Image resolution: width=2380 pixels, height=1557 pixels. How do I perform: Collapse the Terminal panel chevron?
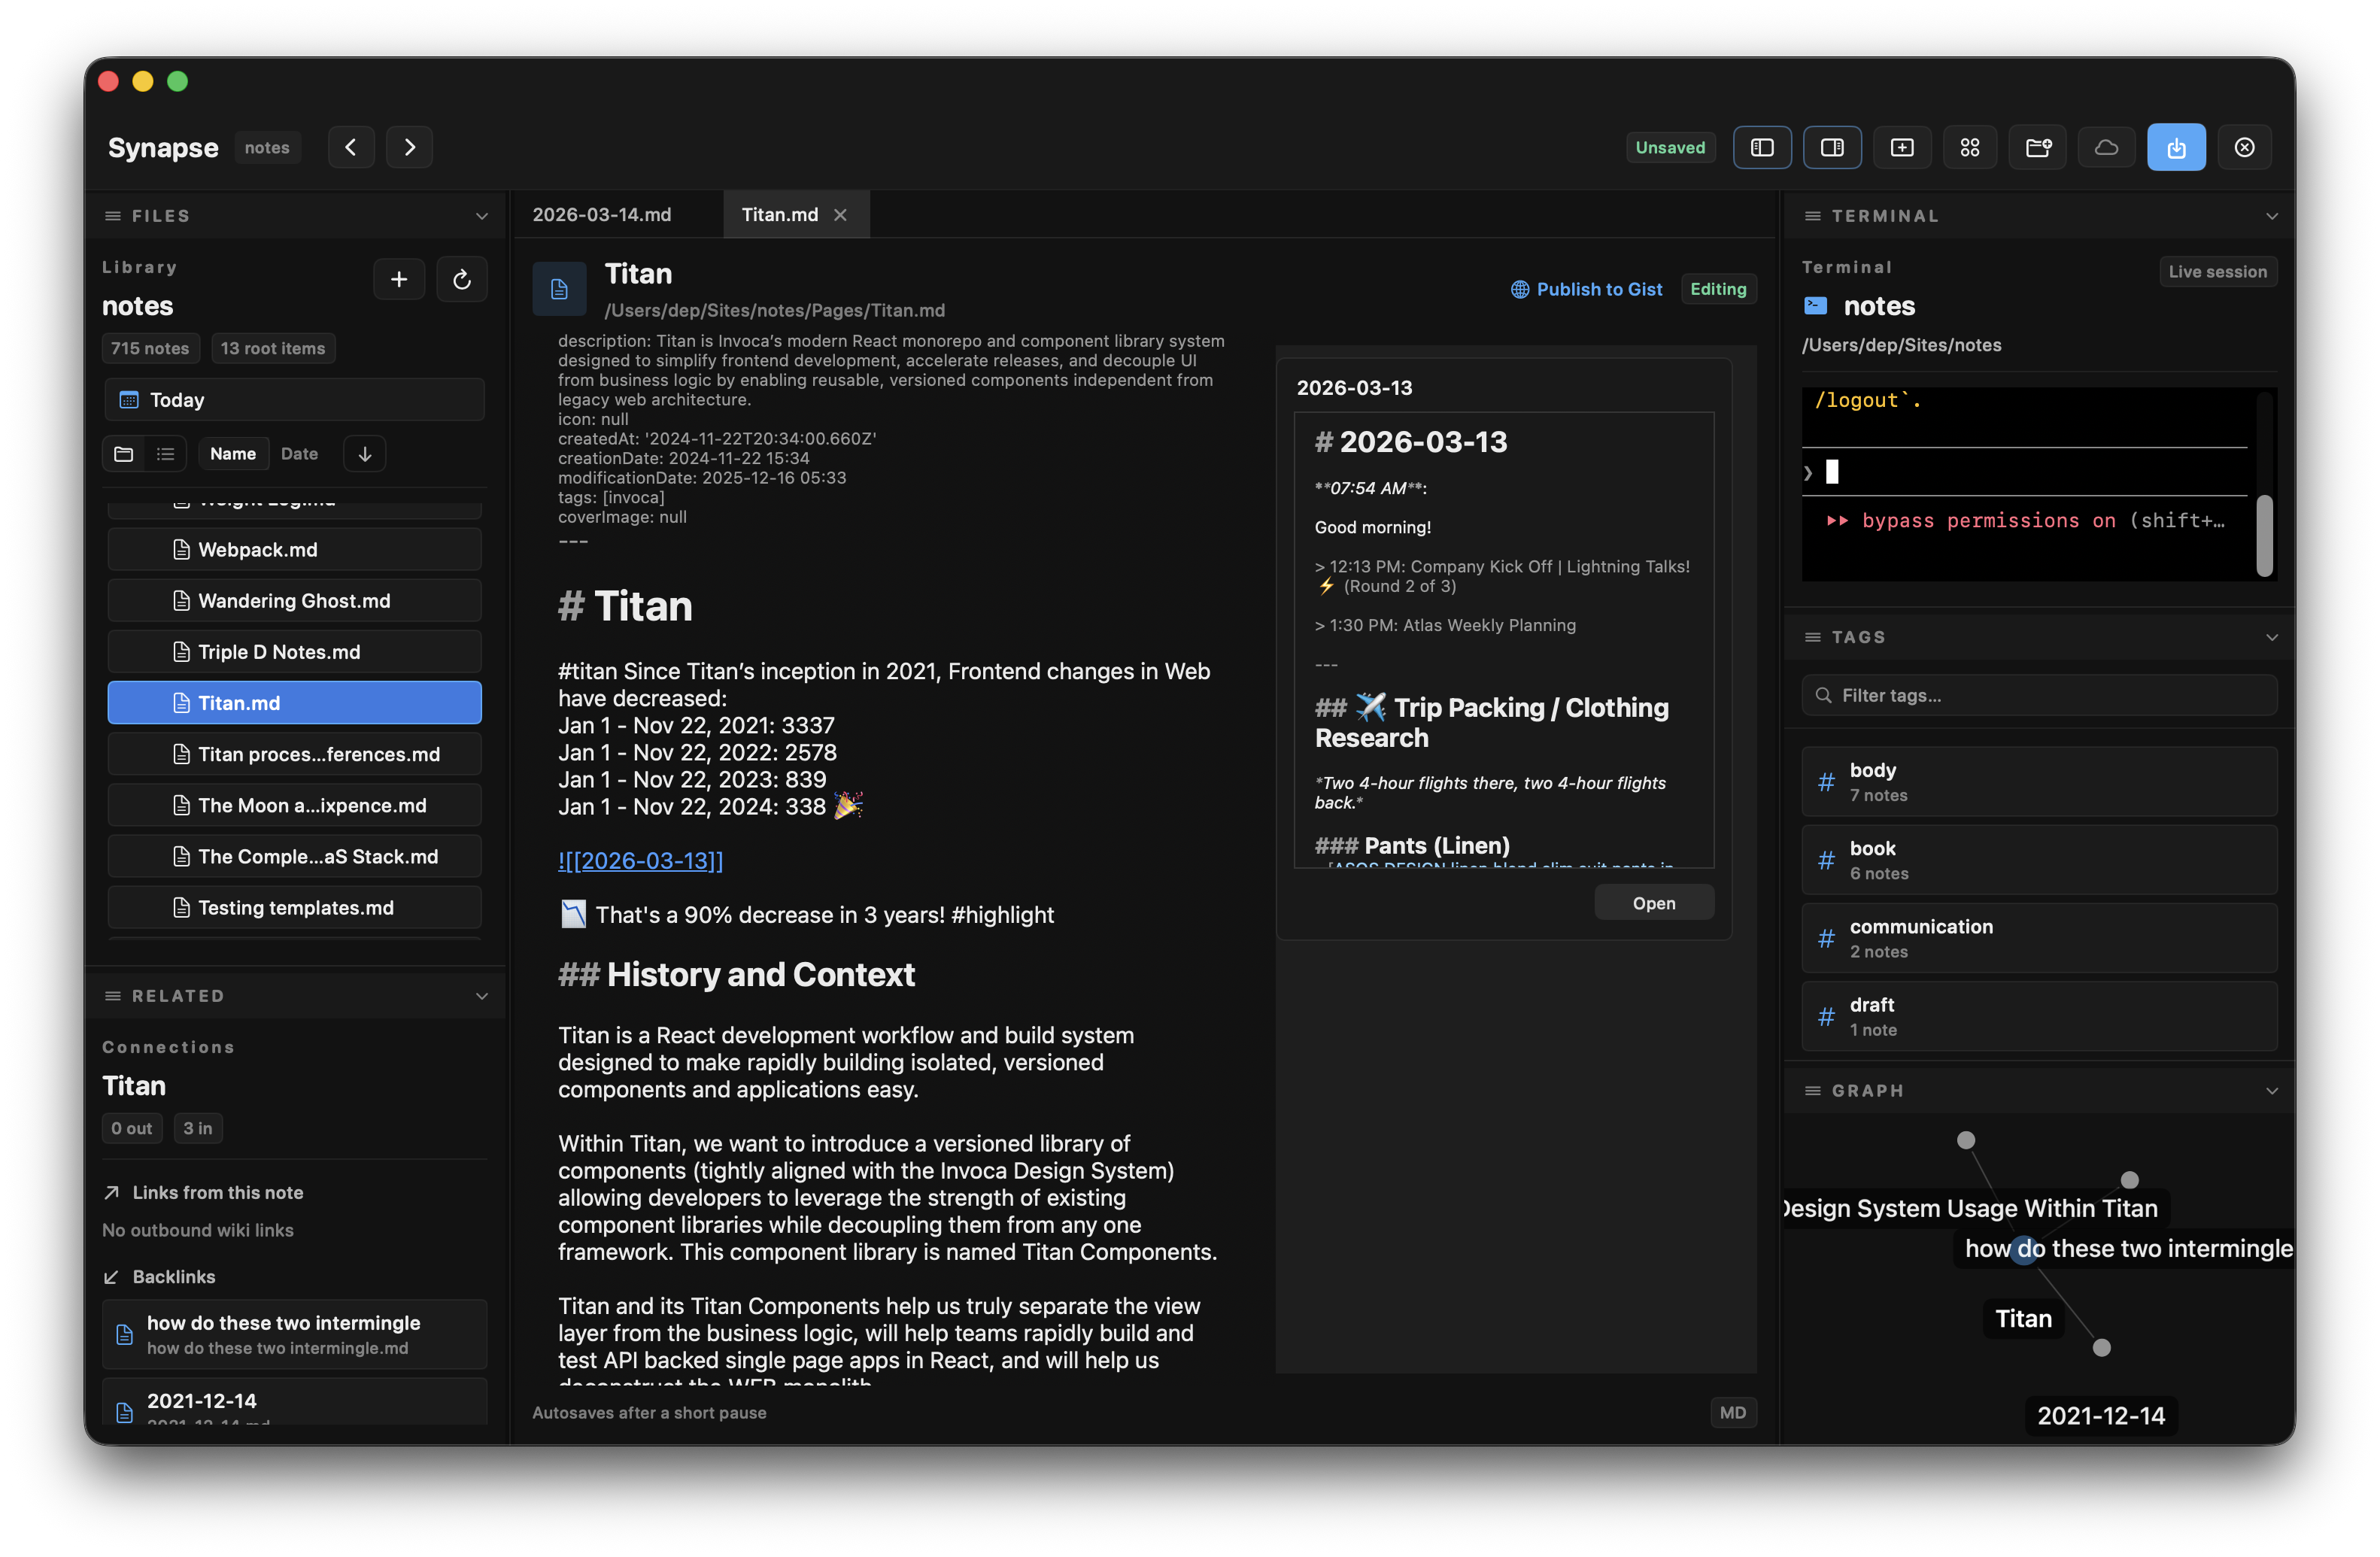[2271, 216]
